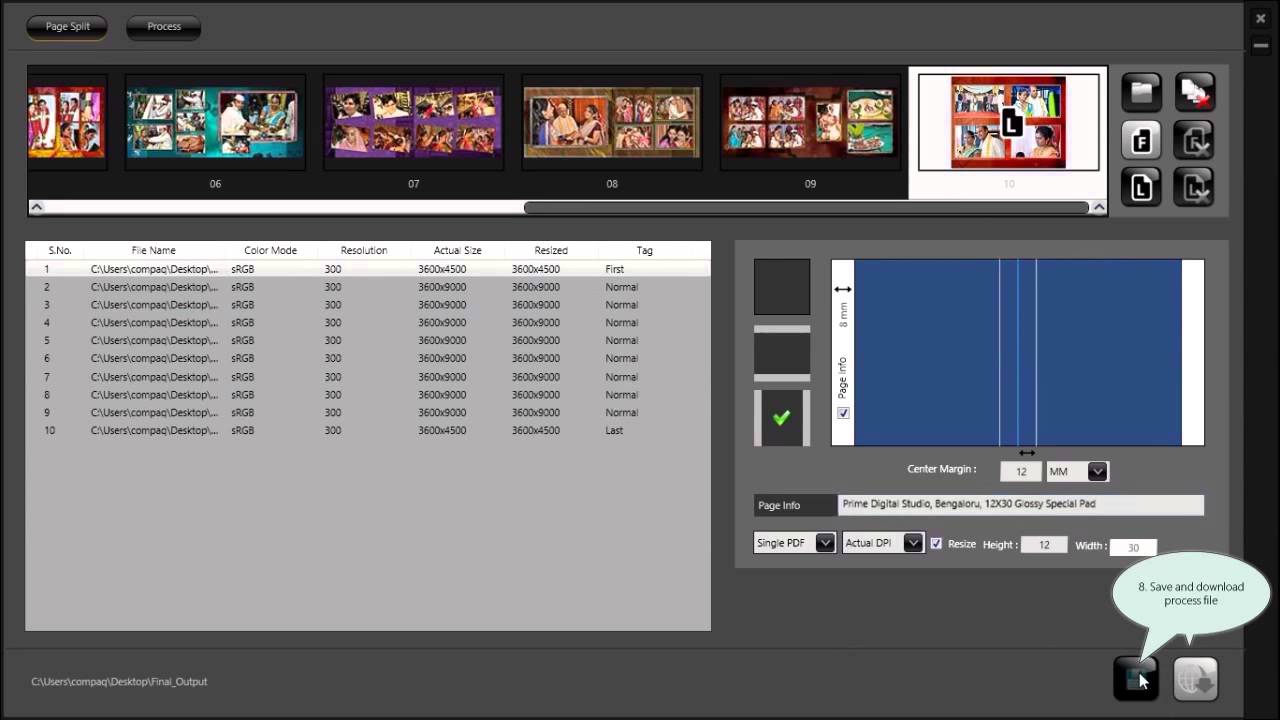Open the folder browse icon
1280x720 pixels.
1141,94
